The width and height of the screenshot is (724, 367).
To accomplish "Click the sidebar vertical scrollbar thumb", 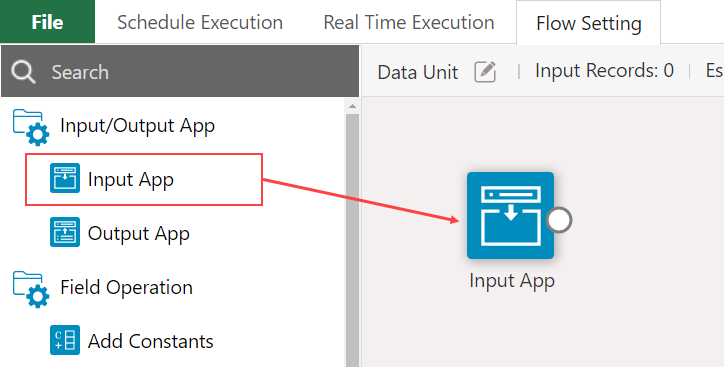I will pos(352,240).
